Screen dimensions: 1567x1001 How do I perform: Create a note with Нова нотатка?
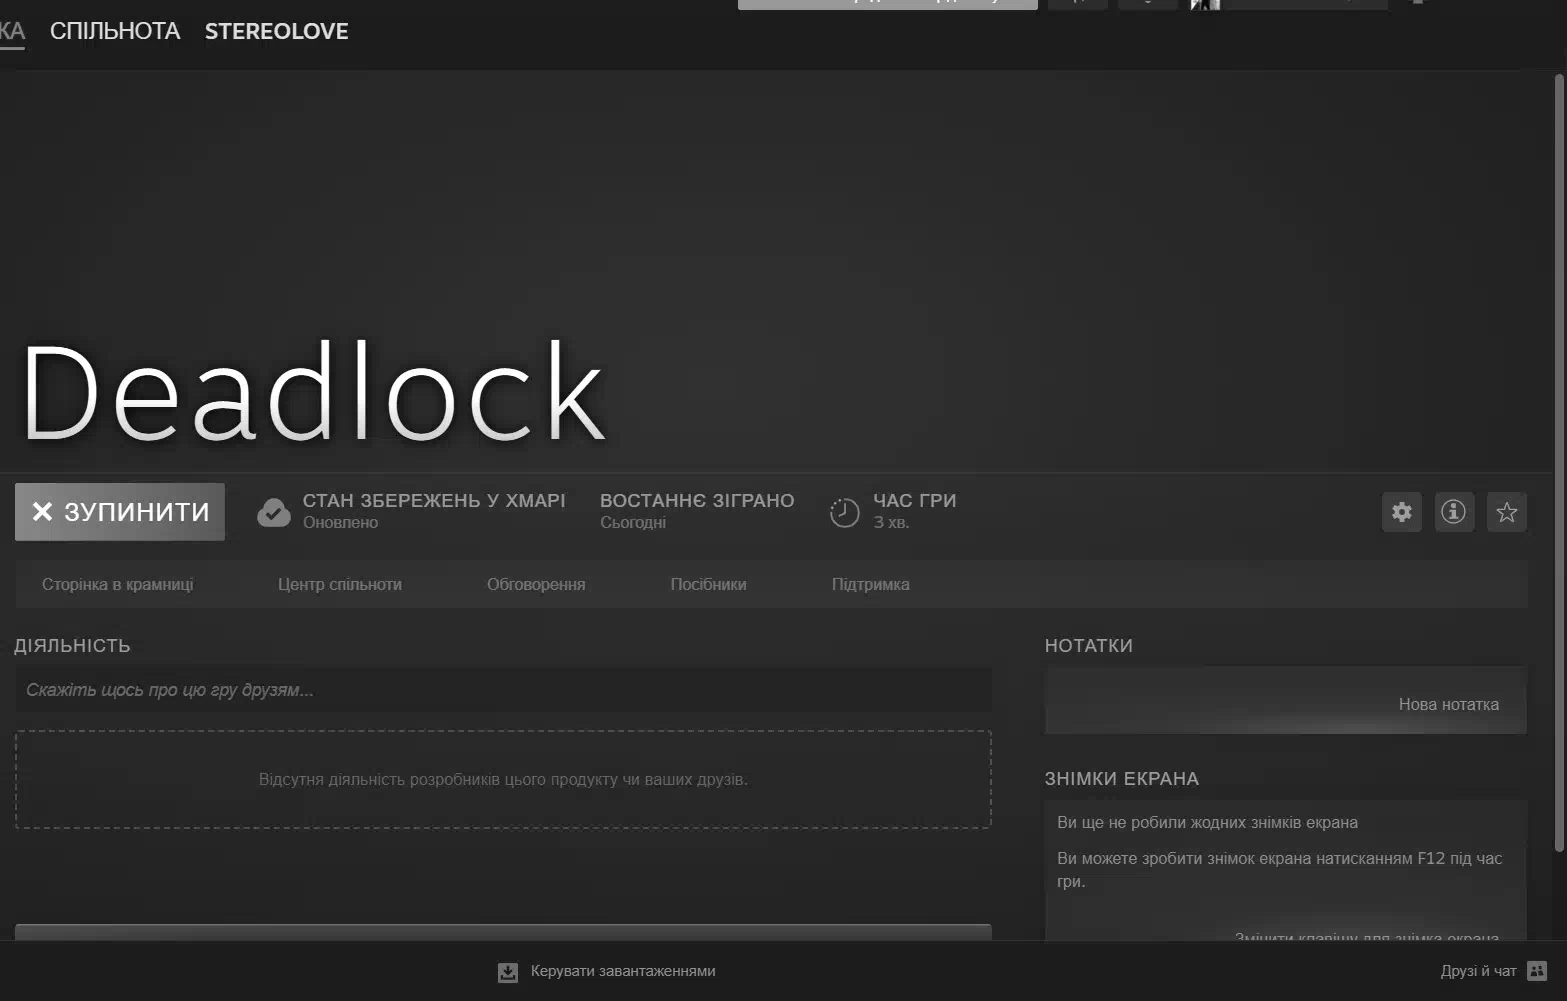coord(1448,704)
